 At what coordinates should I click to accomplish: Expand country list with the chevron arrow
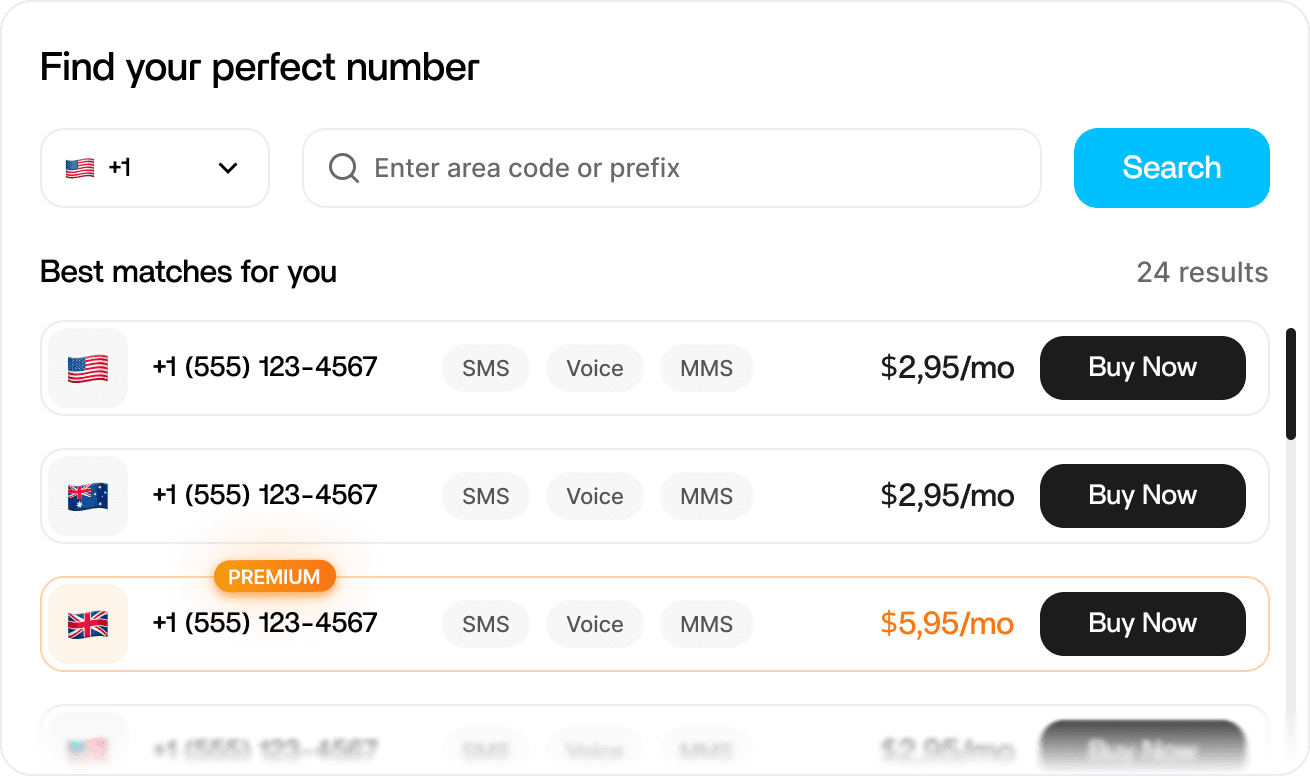pos(228,168)
